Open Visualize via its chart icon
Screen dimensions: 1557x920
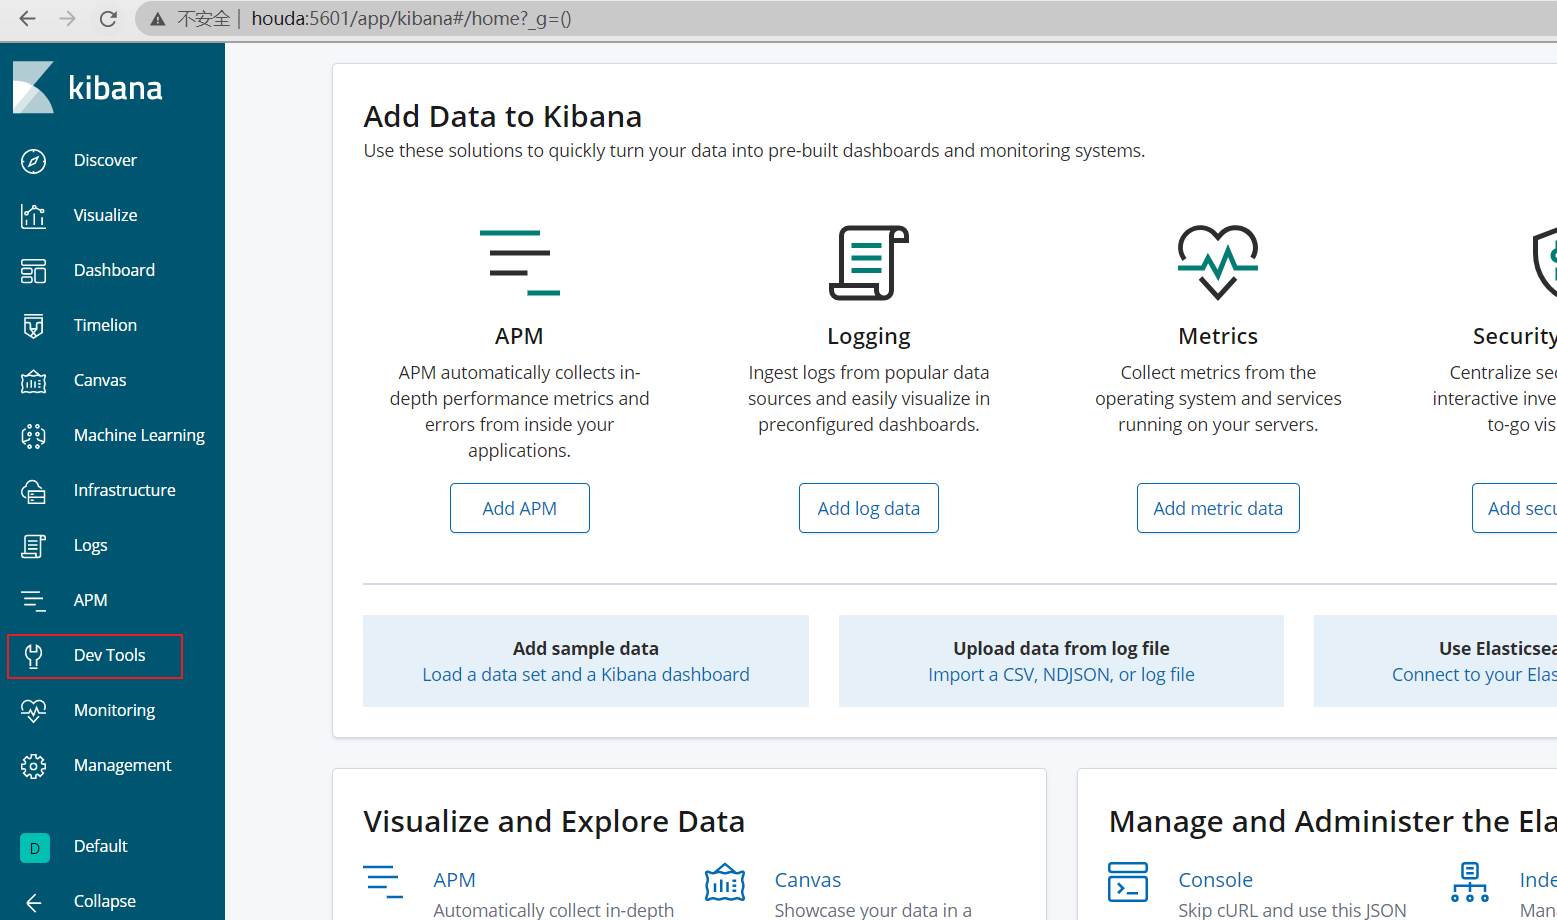point(33,216)
